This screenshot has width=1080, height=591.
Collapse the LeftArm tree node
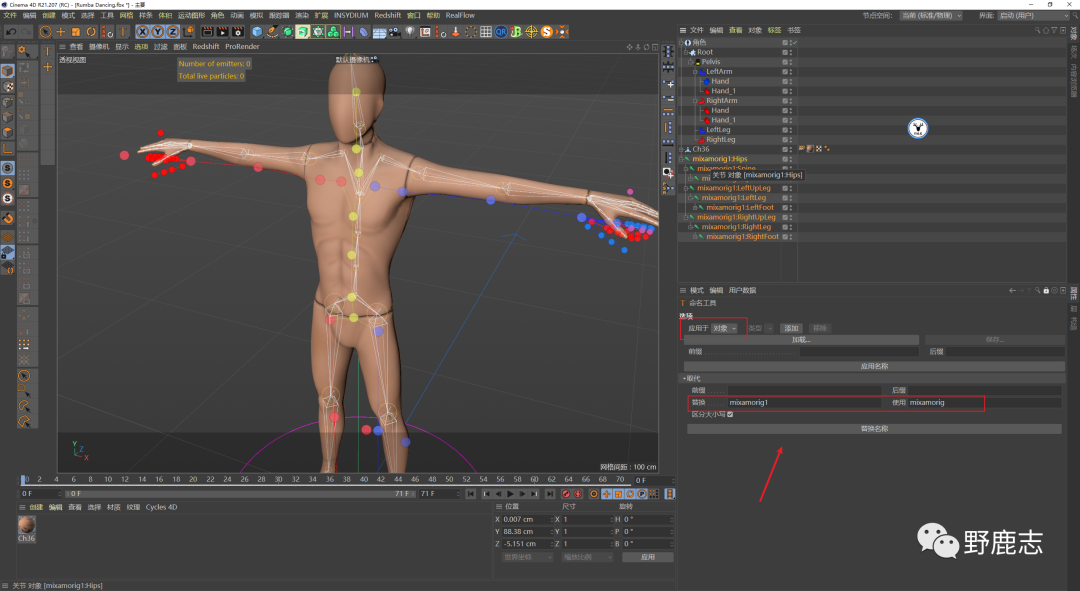[x=696, y=72]
